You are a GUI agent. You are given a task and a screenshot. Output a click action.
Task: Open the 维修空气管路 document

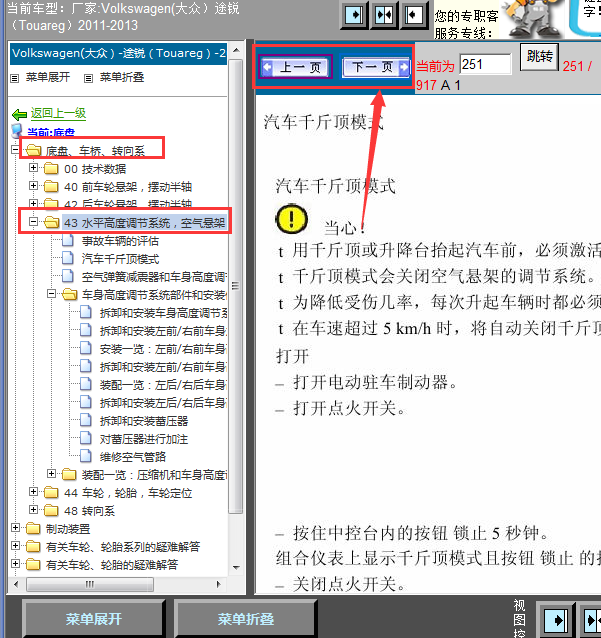pyautogui.click(x=133, y=457)
